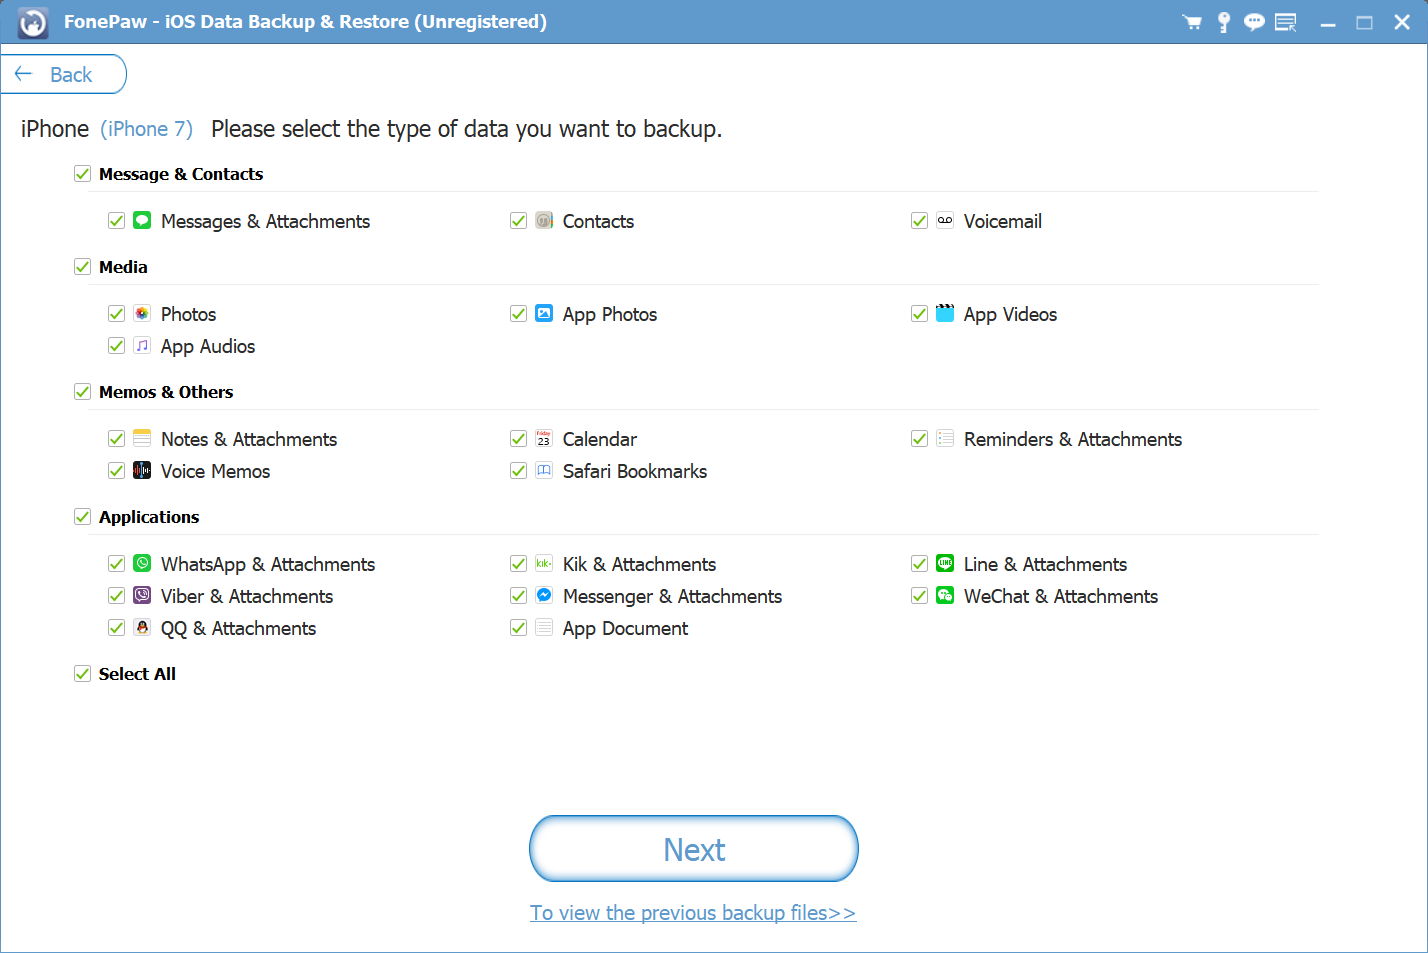Click the Messages & Attachments green icon

[142, 220]
